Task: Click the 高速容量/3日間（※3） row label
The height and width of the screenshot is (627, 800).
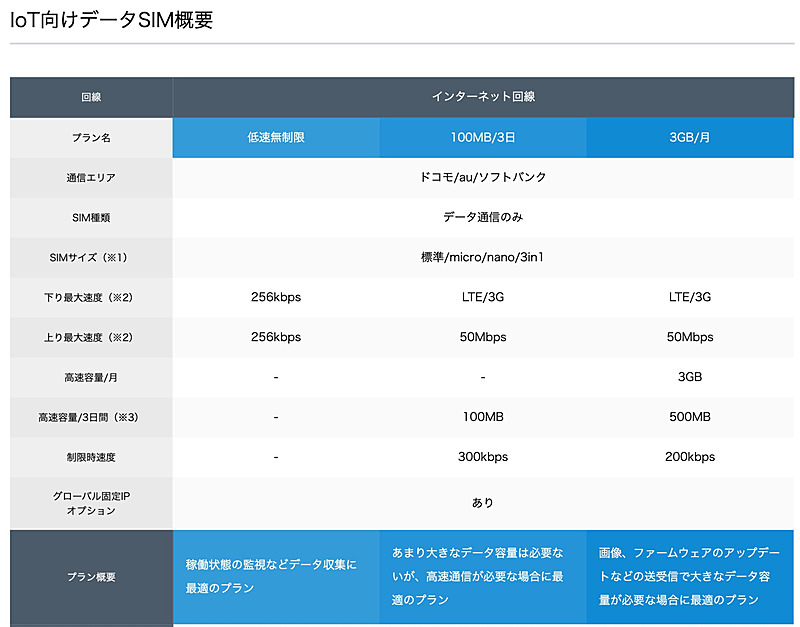Action: coord(91,417)
